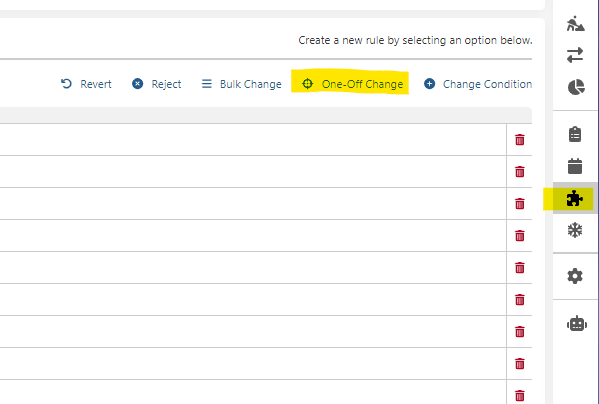Viewport: 599px width, 404px height.
Task: Open the digging worker sidebar icon
Action: (575, 24)
